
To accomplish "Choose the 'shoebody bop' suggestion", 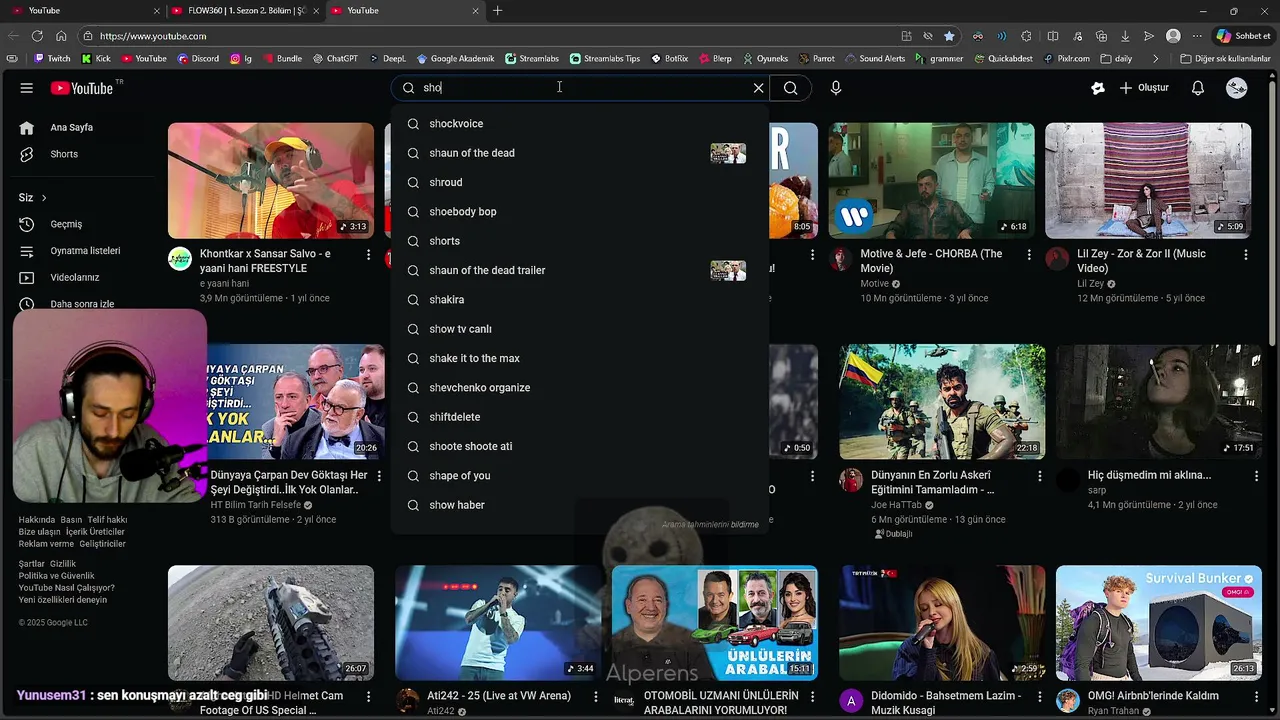I will (580, 212).
